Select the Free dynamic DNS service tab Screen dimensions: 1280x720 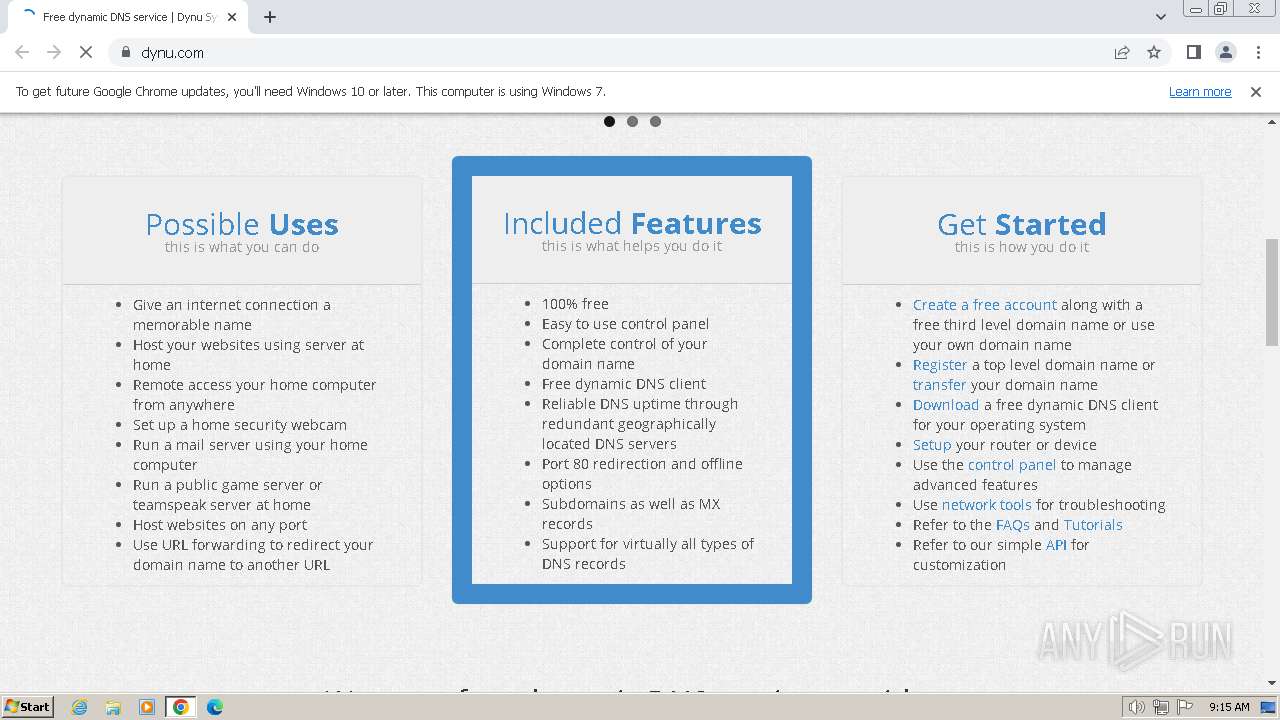coord(130,17)
